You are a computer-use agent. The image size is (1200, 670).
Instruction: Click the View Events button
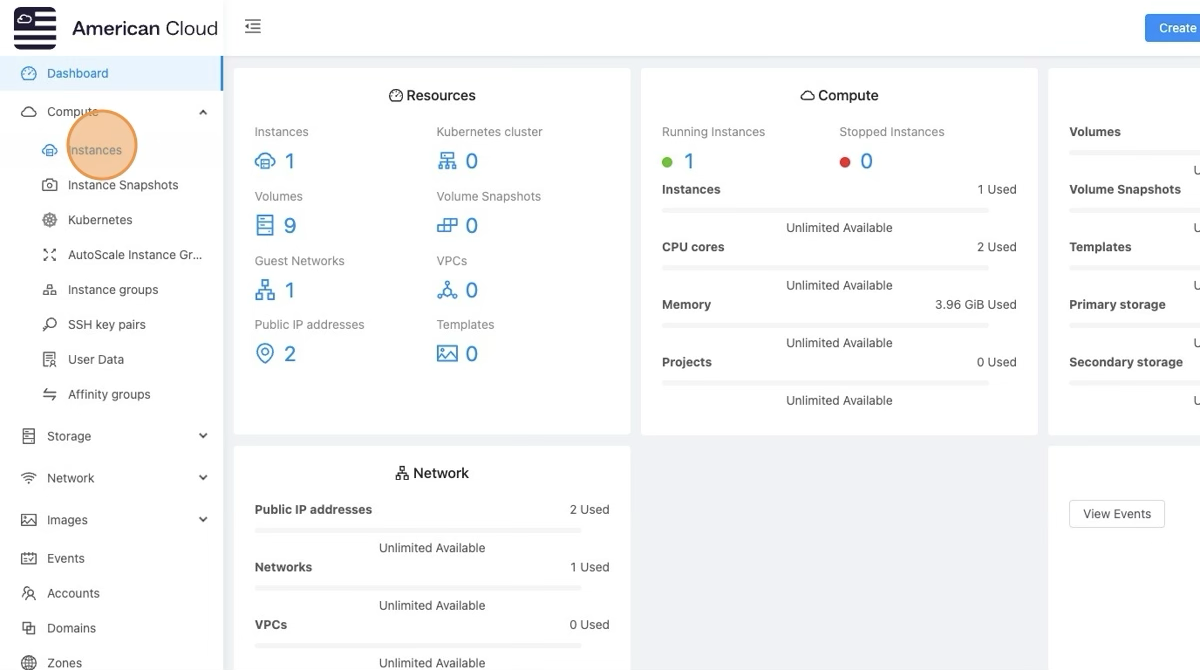[x=1116, y=514]
